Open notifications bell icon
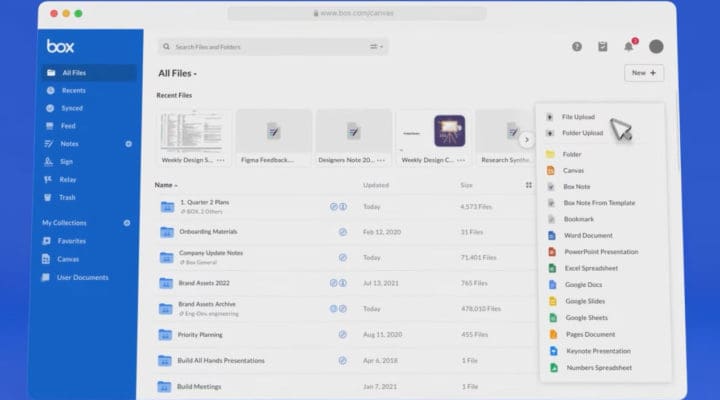Viewport: 720px width, 400px height. [629, 46]
